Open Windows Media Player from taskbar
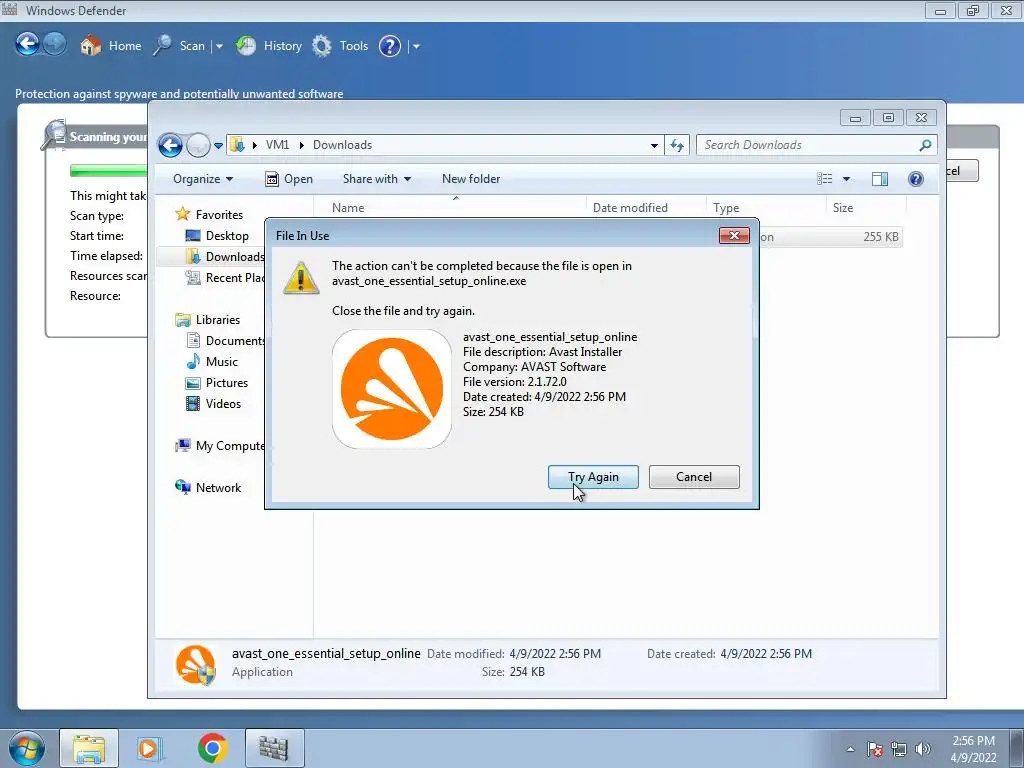The width and height of the screenshot is (1024, 768). (150, 748)
